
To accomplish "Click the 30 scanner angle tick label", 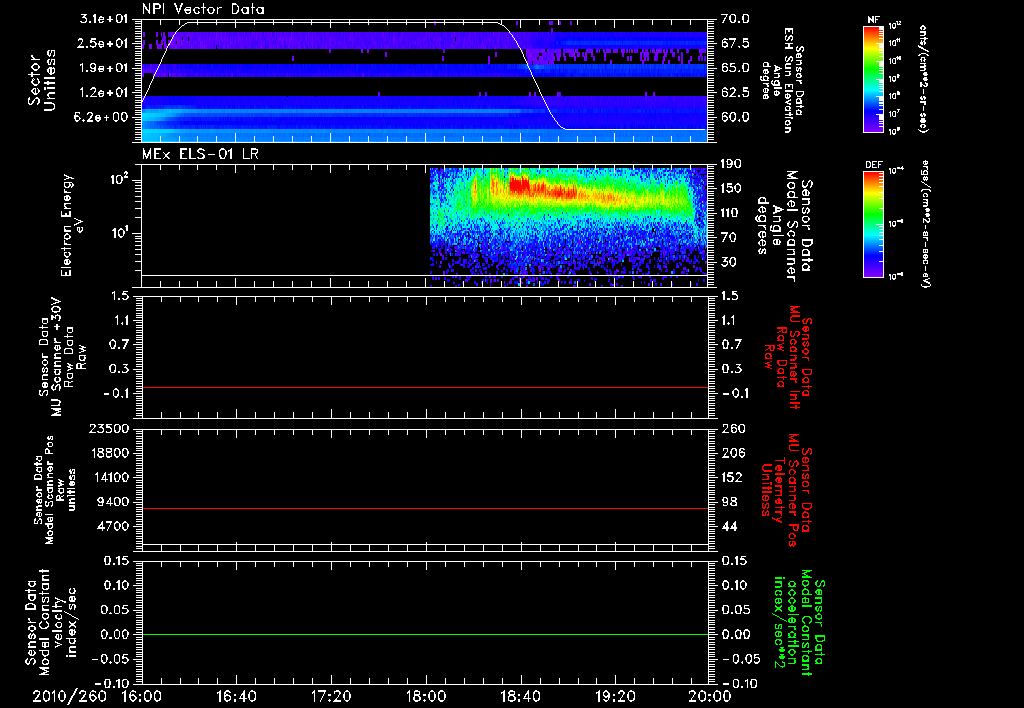I will [728, 262].
